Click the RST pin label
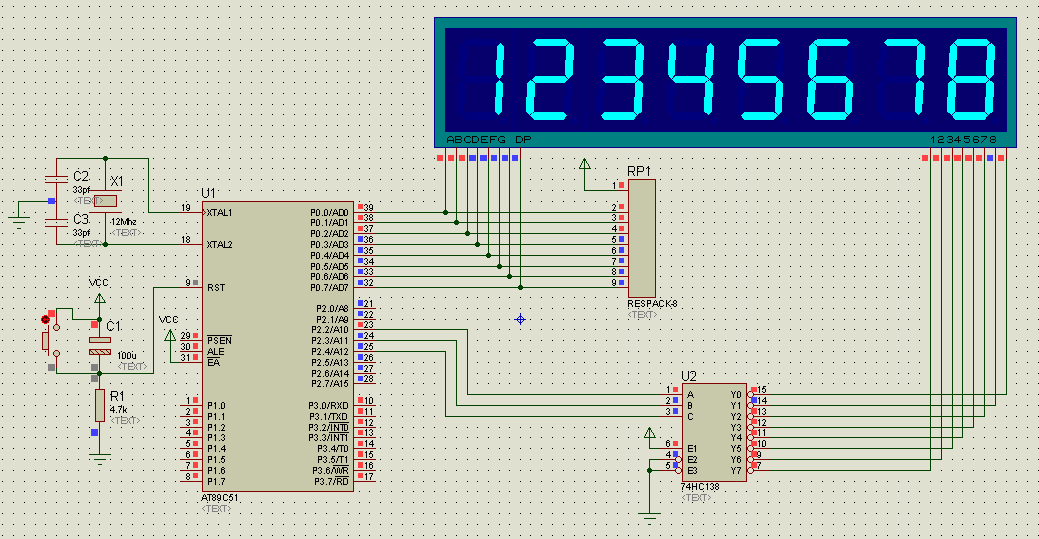 pyautogui.click(x=216, y=288)
